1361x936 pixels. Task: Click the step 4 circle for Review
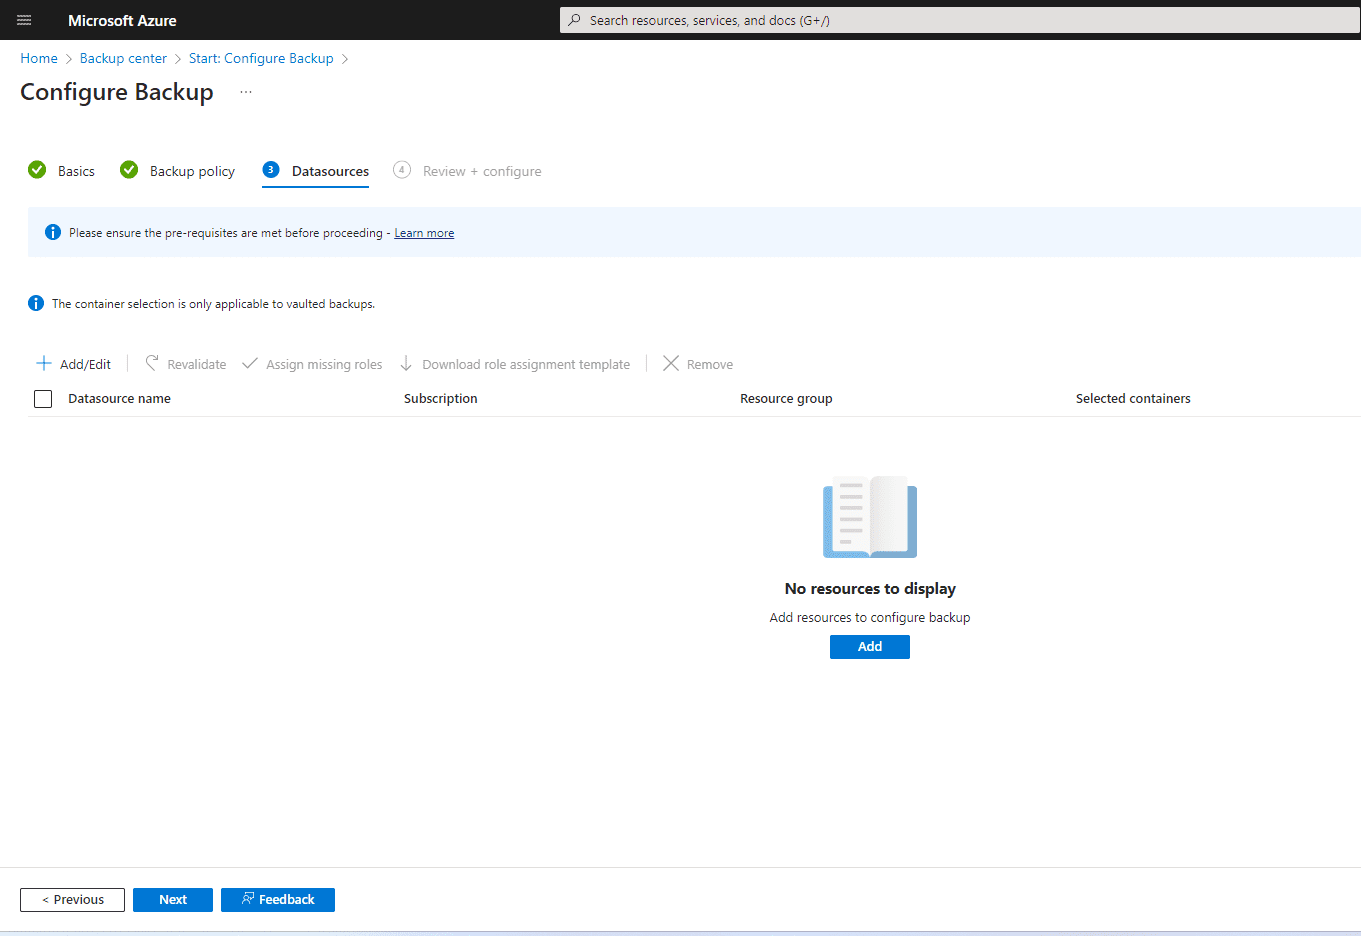point(402,170)
